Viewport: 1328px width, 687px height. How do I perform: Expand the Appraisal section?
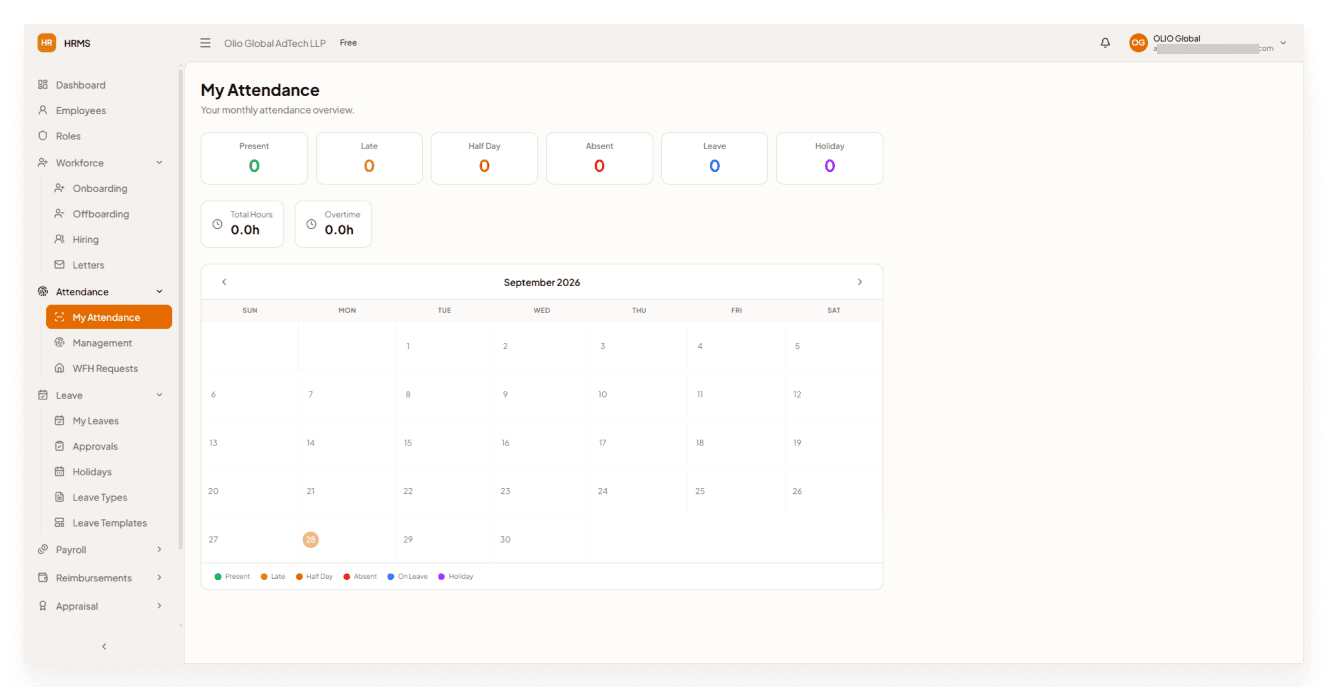[160, 606]
